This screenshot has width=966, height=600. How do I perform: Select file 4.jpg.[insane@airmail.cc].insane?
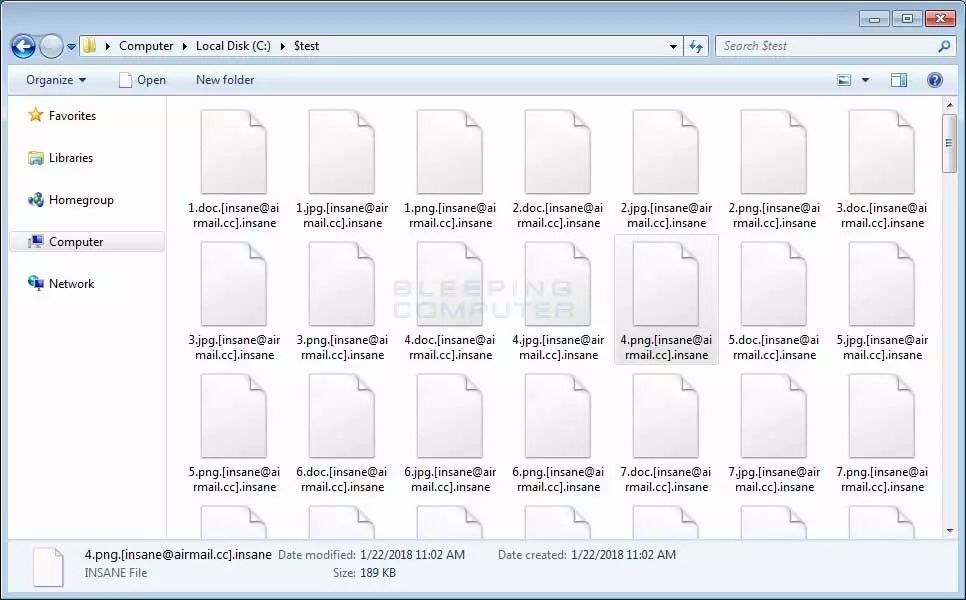click(558, 300)
